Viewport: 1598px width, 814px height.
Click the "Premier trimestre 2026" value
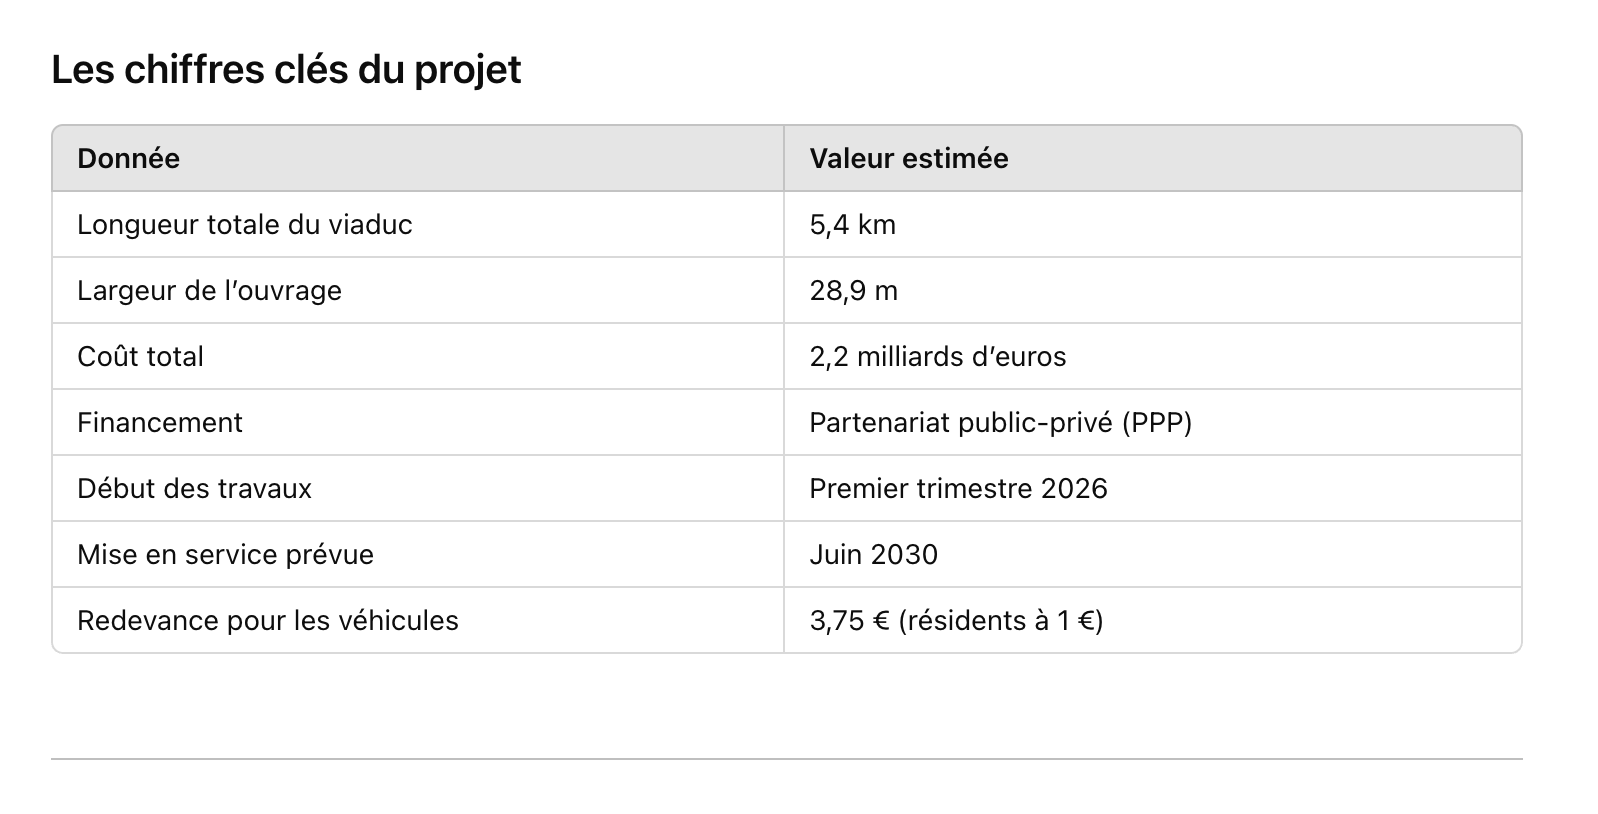coord(958,489)
